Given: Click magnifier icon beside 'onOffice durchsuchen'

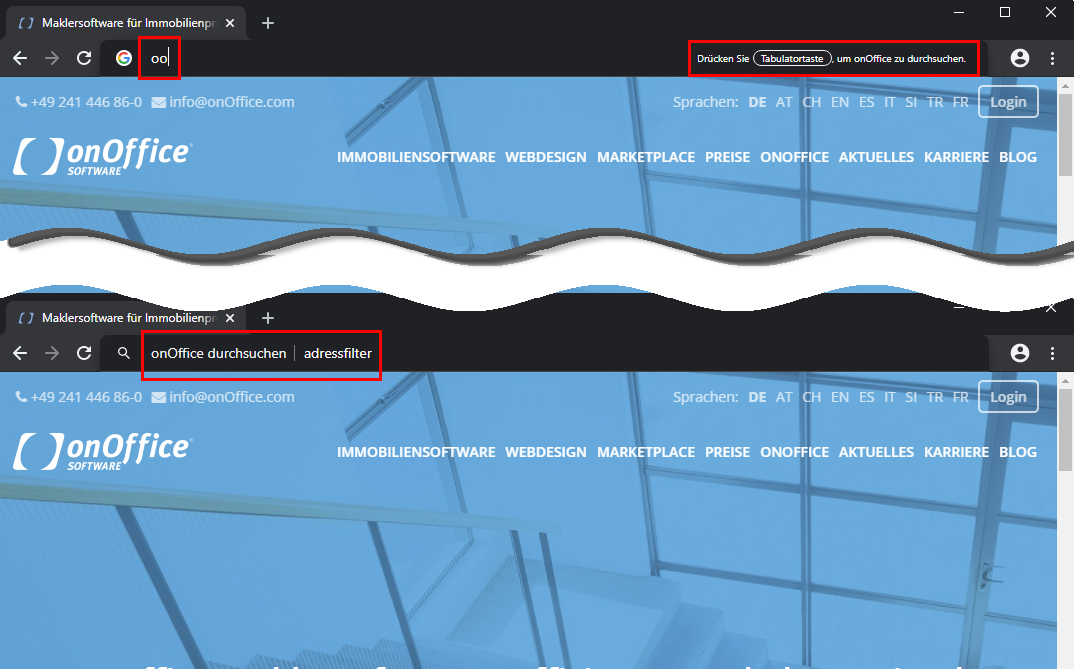Looking at the screenshot, I should pos(123,353).
